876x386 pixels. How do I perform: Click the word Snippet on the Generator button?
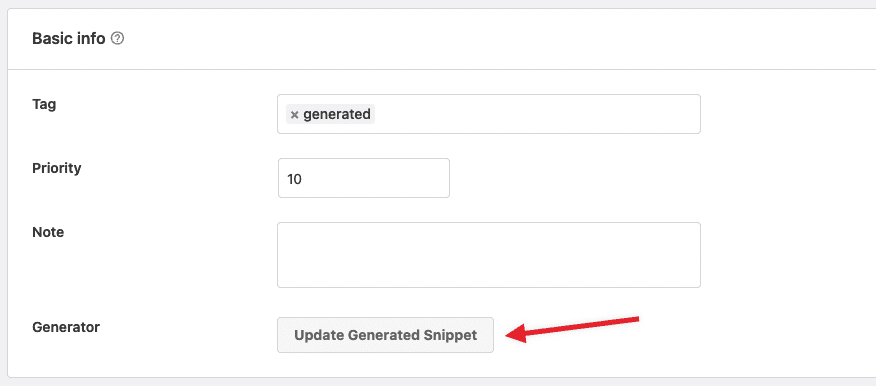(x=451, y=335)
